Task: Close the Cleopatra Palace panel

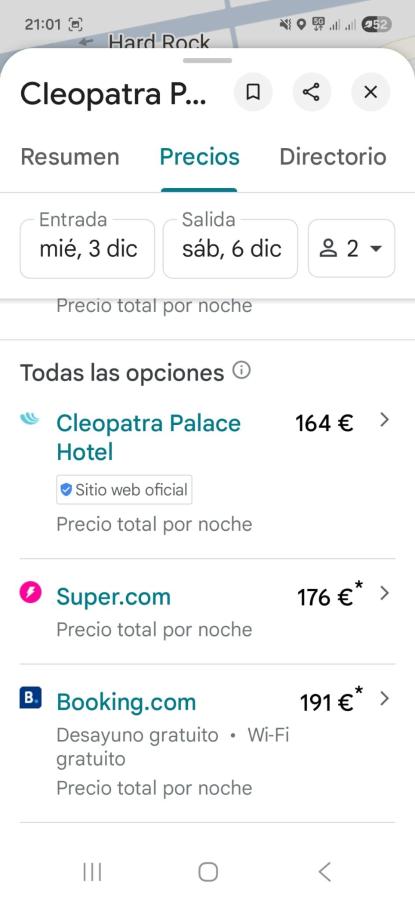Action: click(371, 92)
